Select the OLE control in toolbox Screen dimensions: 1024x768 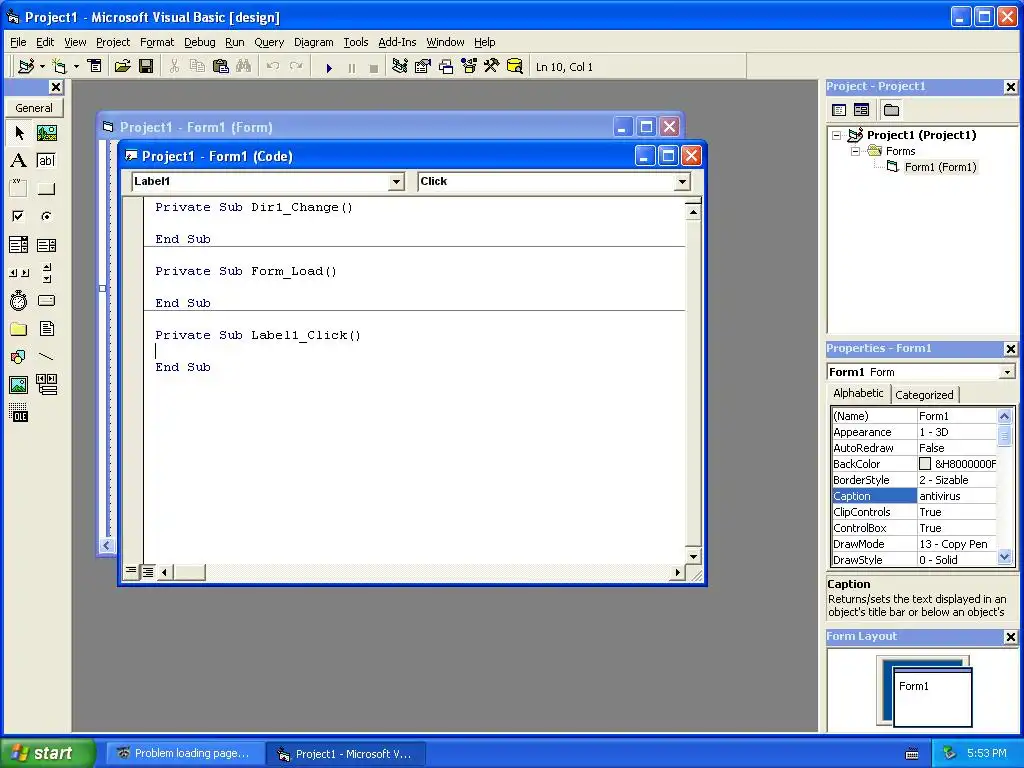point(19,413)
